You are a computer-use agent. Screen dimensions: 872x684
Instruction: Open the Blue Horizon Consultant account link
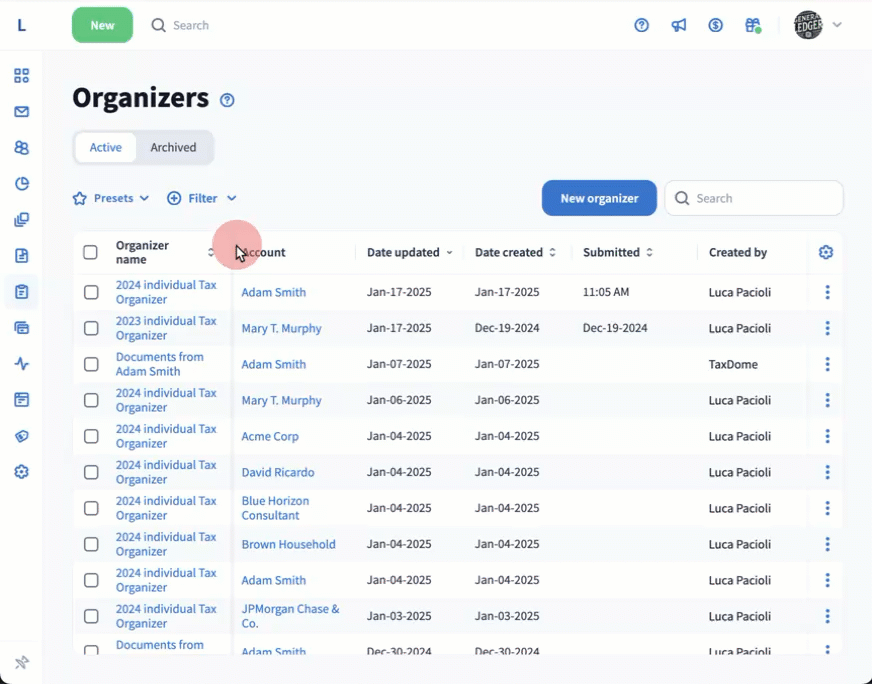point(275,508)
